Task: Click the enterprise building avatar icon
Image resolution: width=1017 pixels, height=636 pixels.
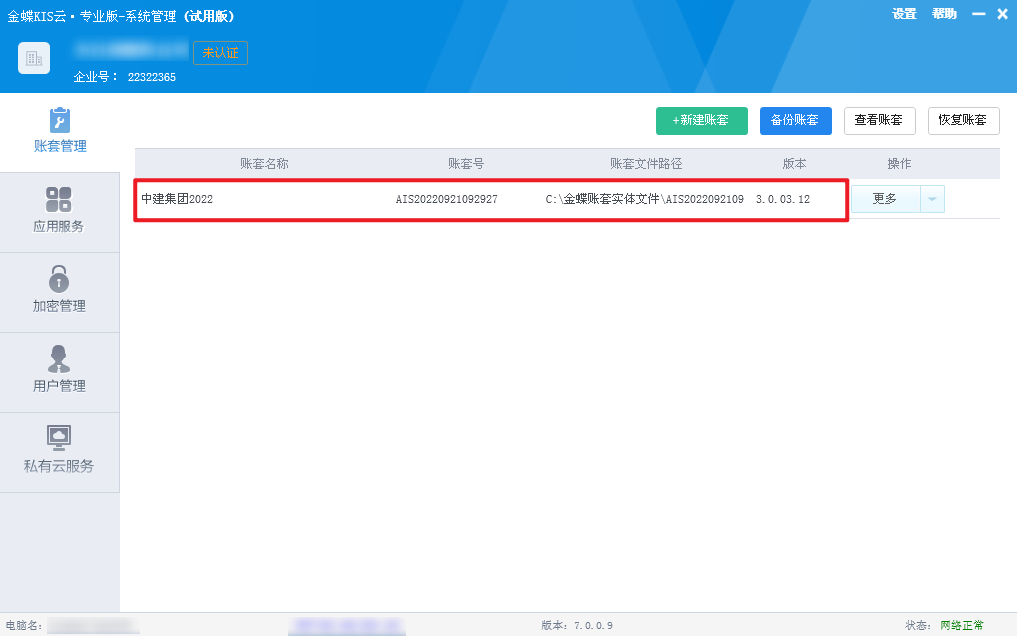Action: (34, 58)
